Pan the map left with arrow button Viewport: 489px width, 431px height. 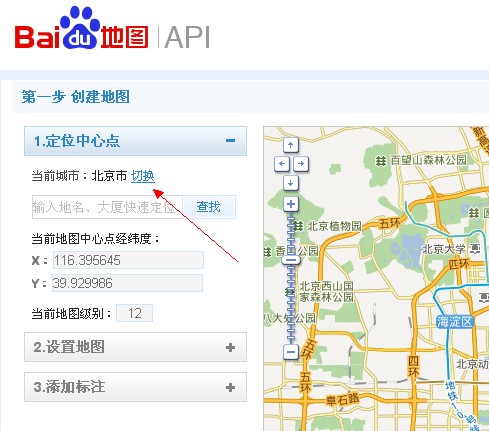[x=282, y=164]
